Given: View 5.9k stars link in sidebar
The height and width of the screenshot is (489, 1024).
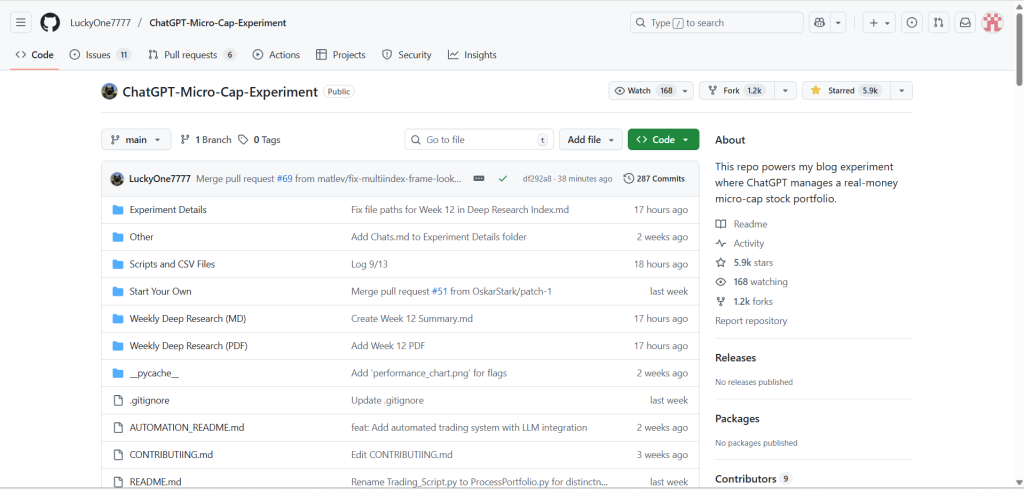Looking at the screenshot, I should (x=744, y=262).
